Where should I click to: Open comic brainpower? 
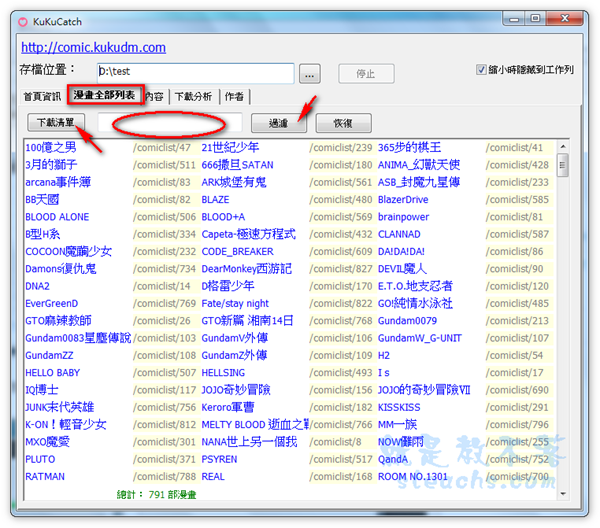coord(403,217)
